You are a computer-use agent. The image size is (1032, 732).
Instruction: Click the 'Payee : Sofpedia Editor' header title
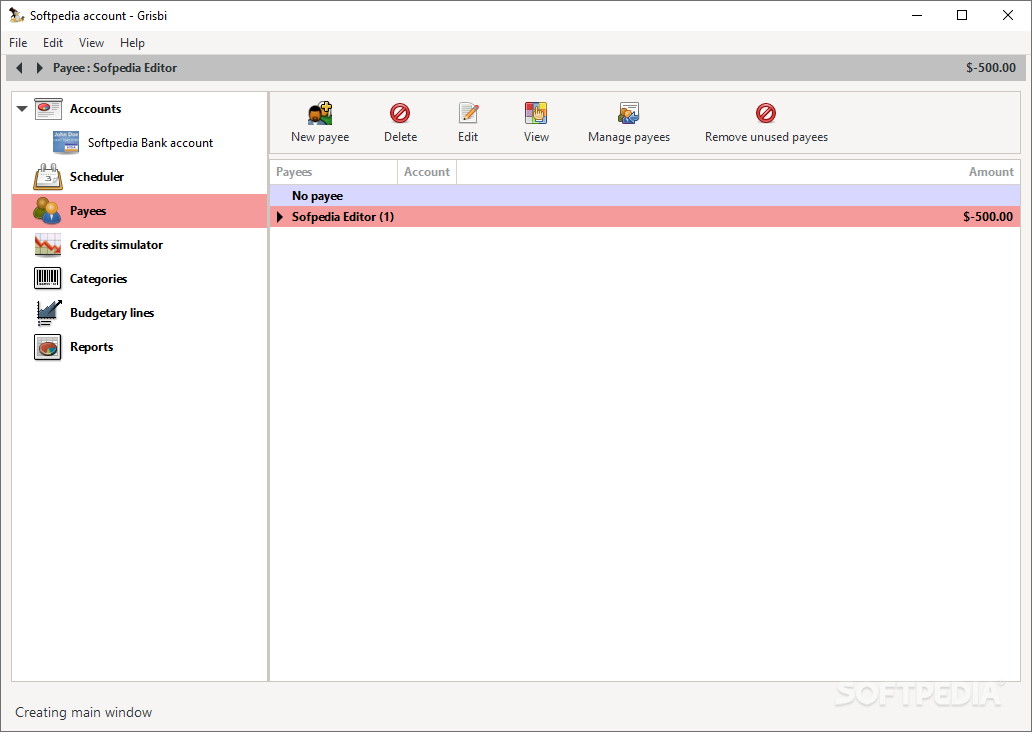click(115, 68)
